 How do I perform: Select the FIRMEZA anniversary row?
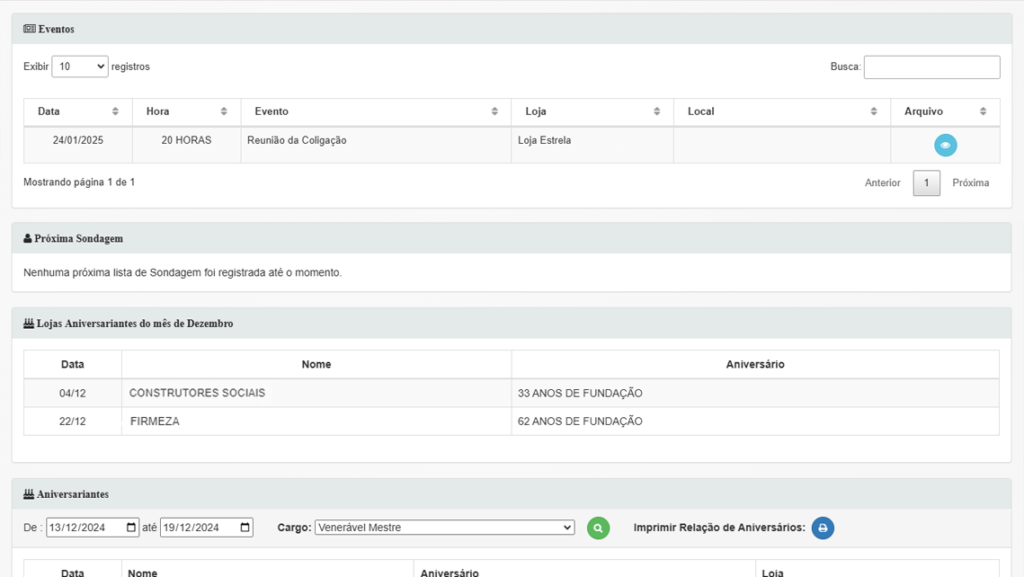tap(155, 422)
